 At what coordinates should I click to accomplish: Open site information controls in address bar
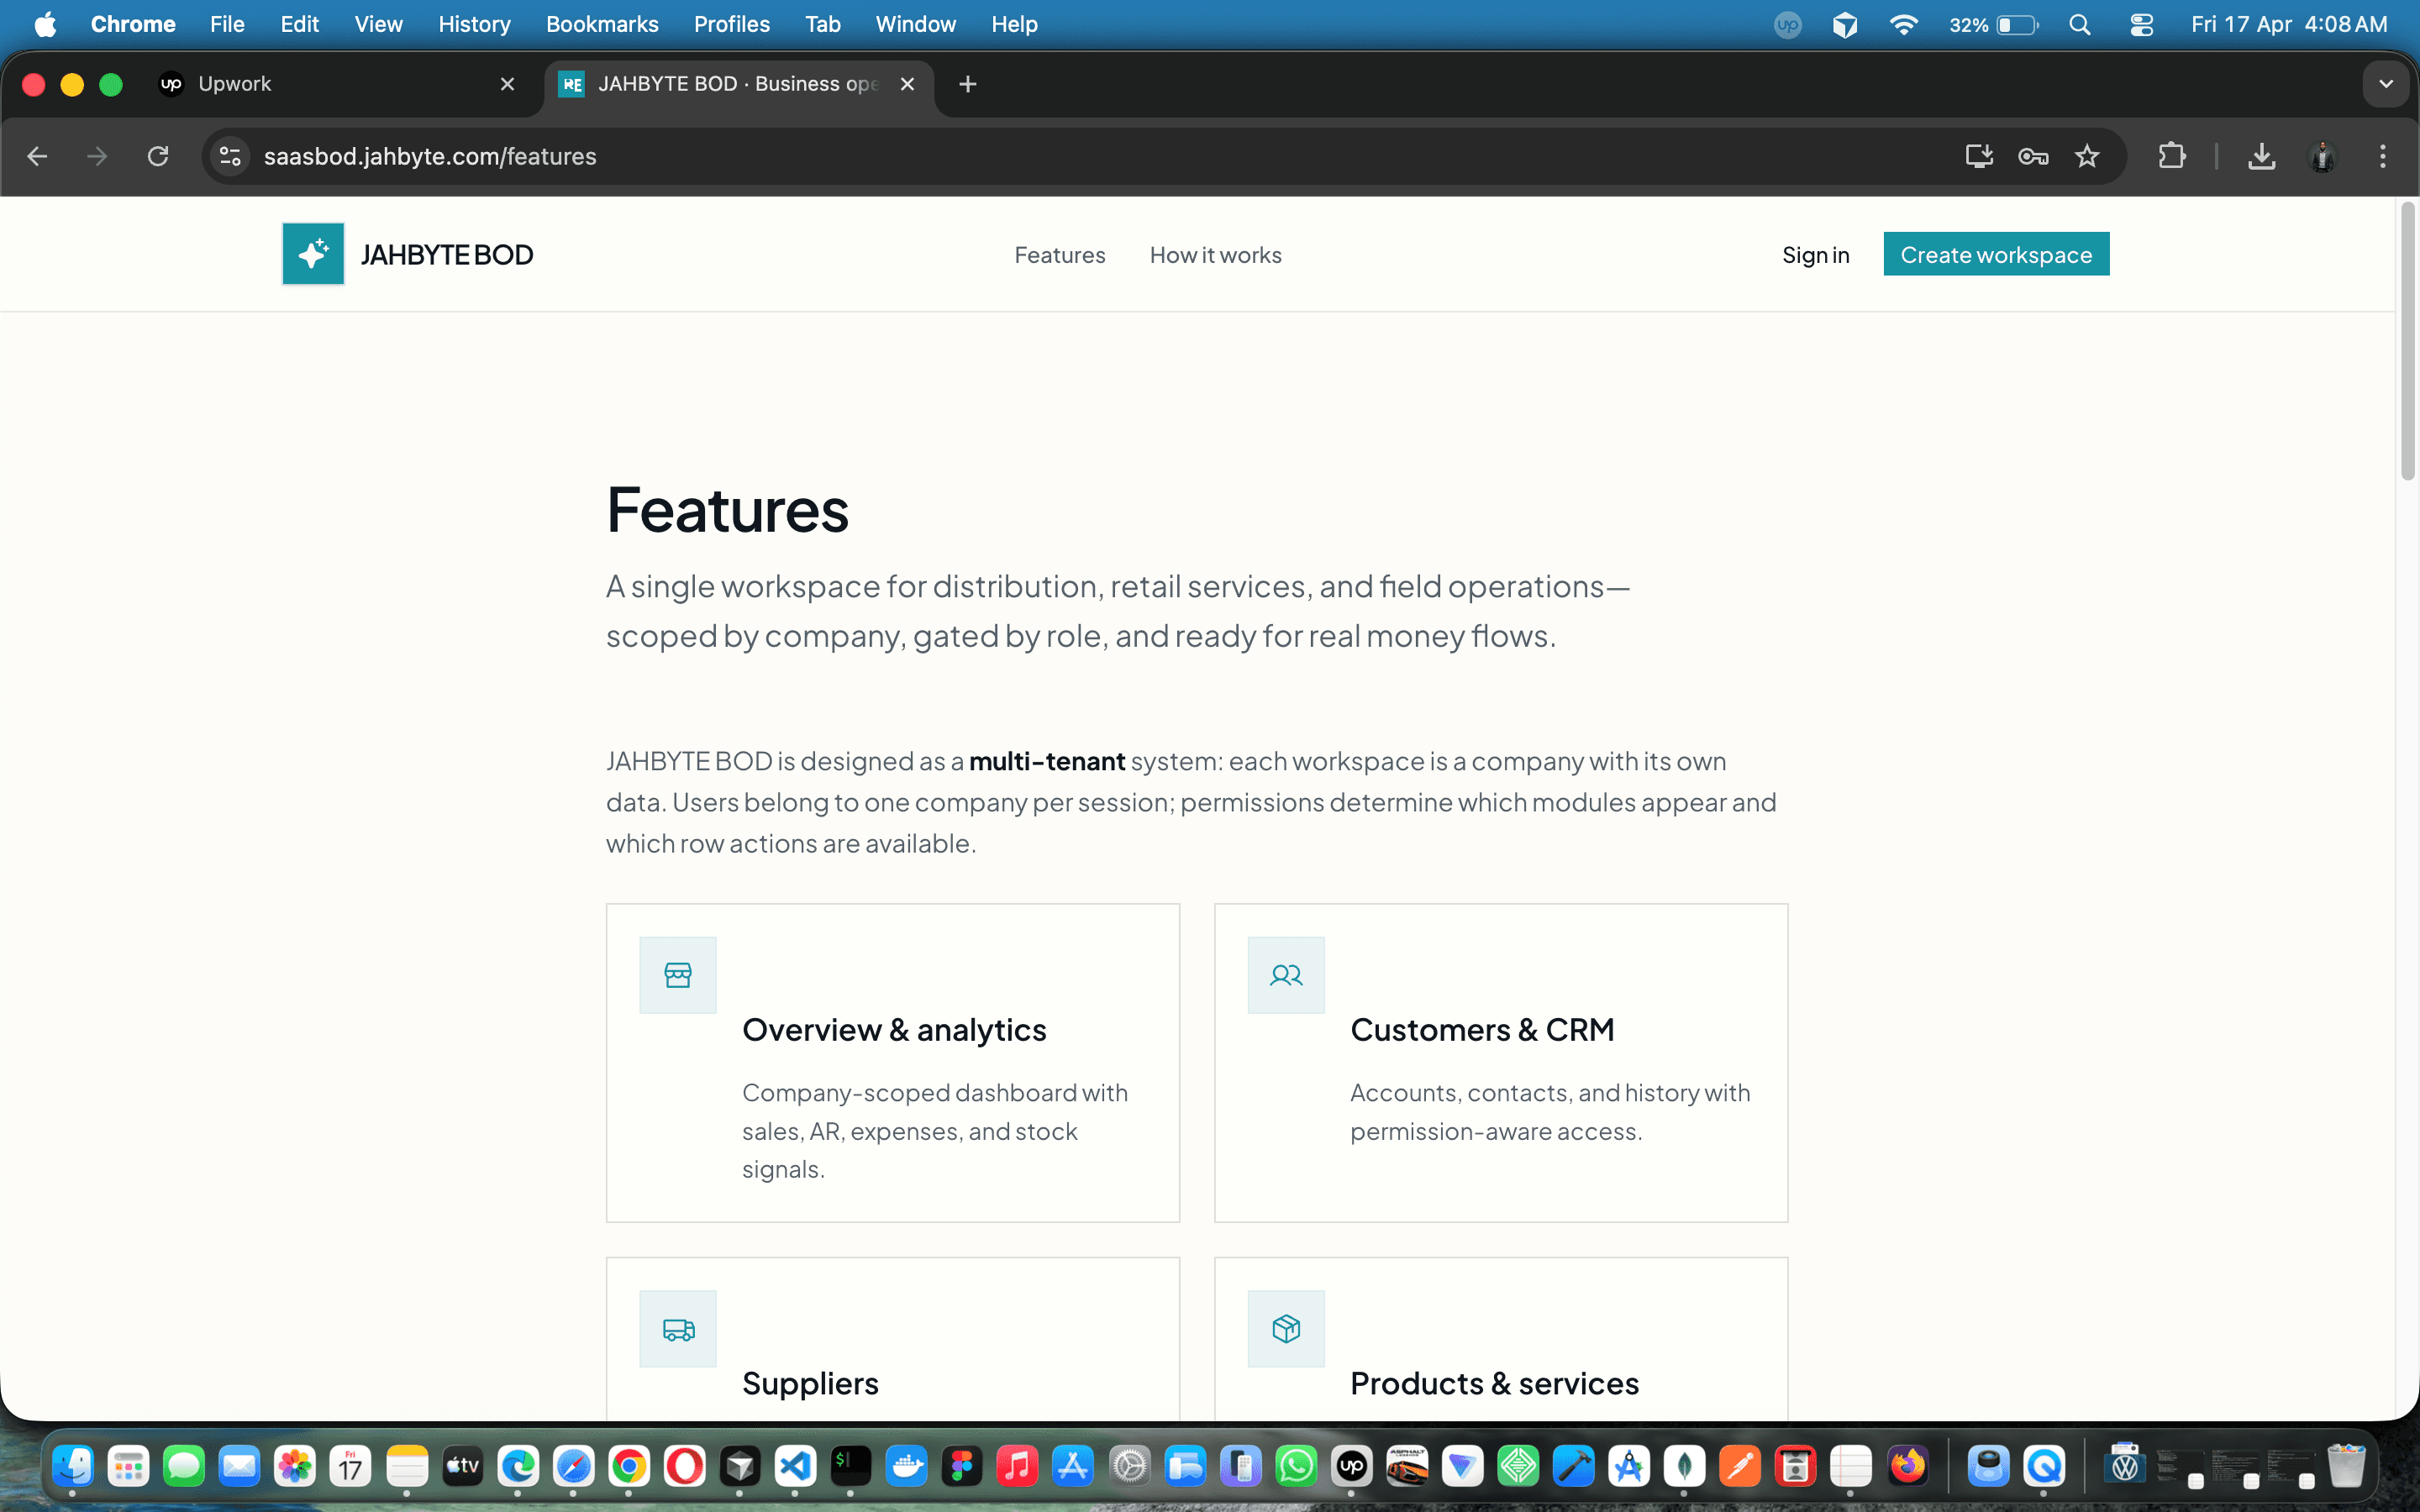(229, 156)
